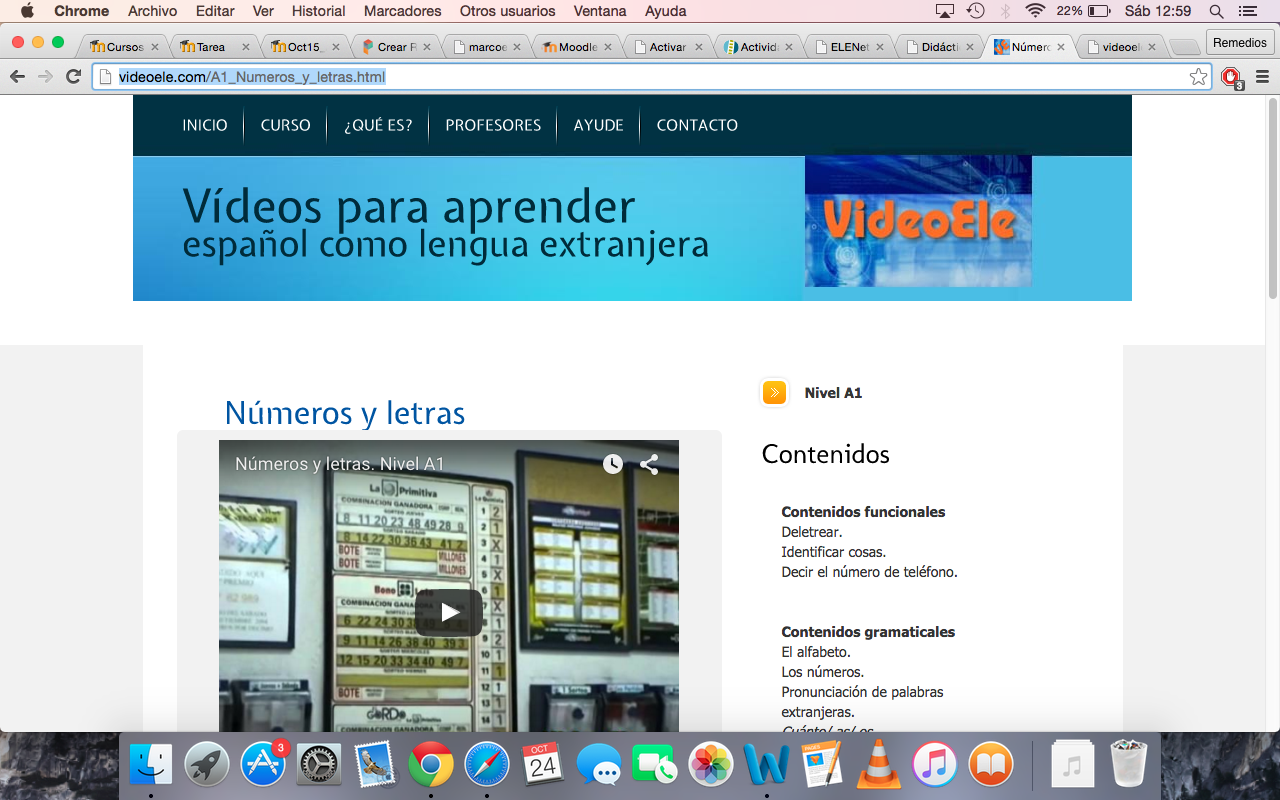Click the address bar URL field
Viewport: 1280px width, 800px height.
(640, 77)
